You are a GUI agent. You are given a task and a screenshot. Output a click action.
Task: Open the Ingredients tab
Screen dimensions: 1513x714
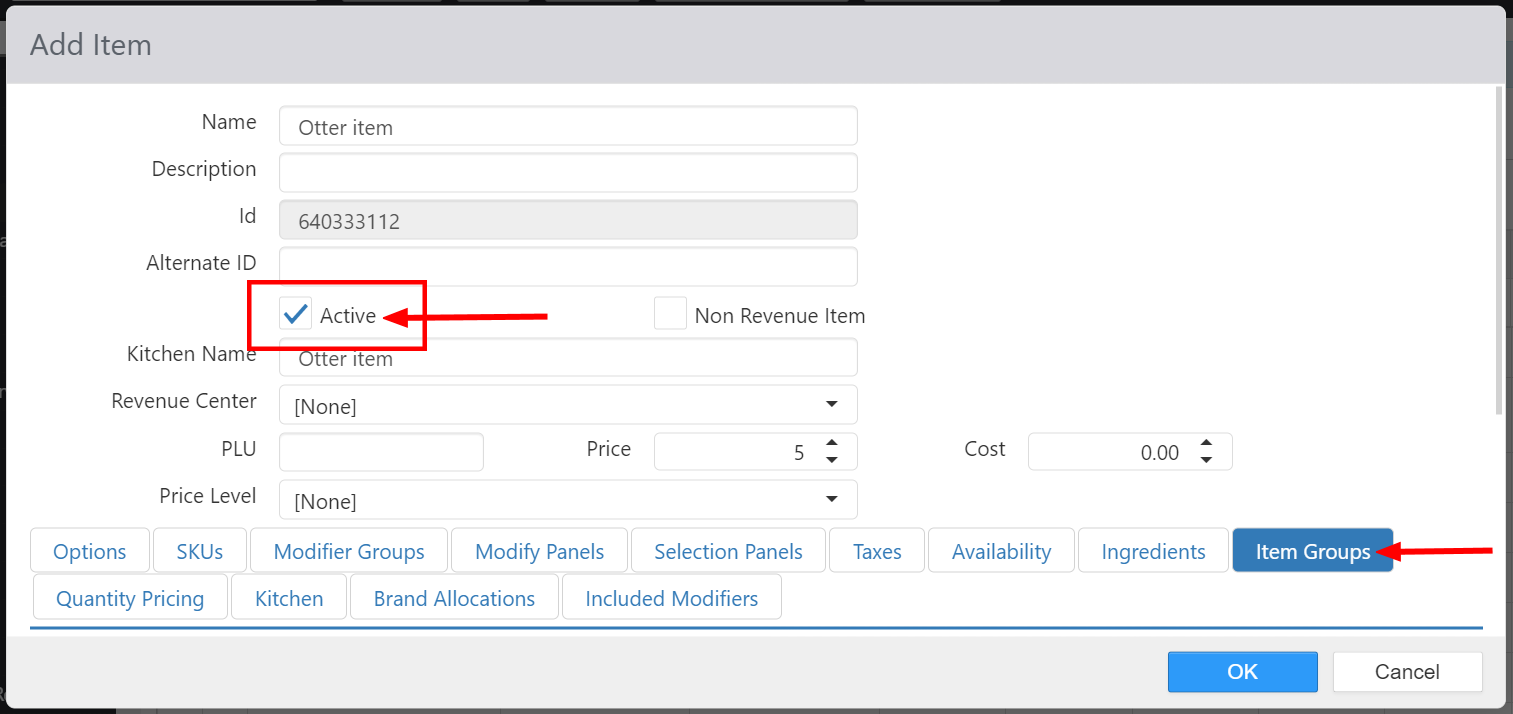click(1153, 552)
